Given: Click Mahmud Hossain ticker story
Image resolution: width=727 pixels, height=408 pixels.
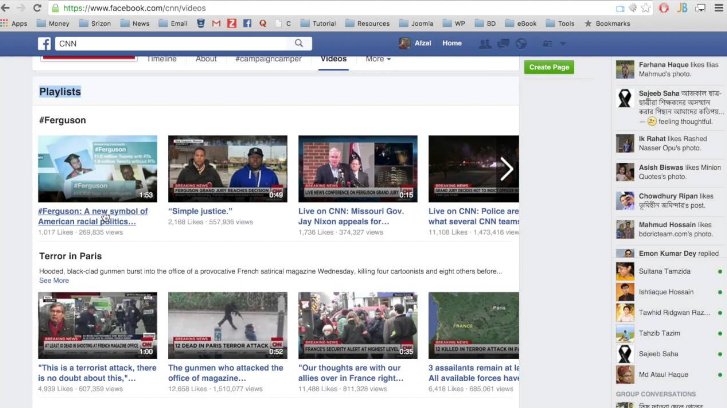Looking at the screenshot, I should tap(669, 229).
